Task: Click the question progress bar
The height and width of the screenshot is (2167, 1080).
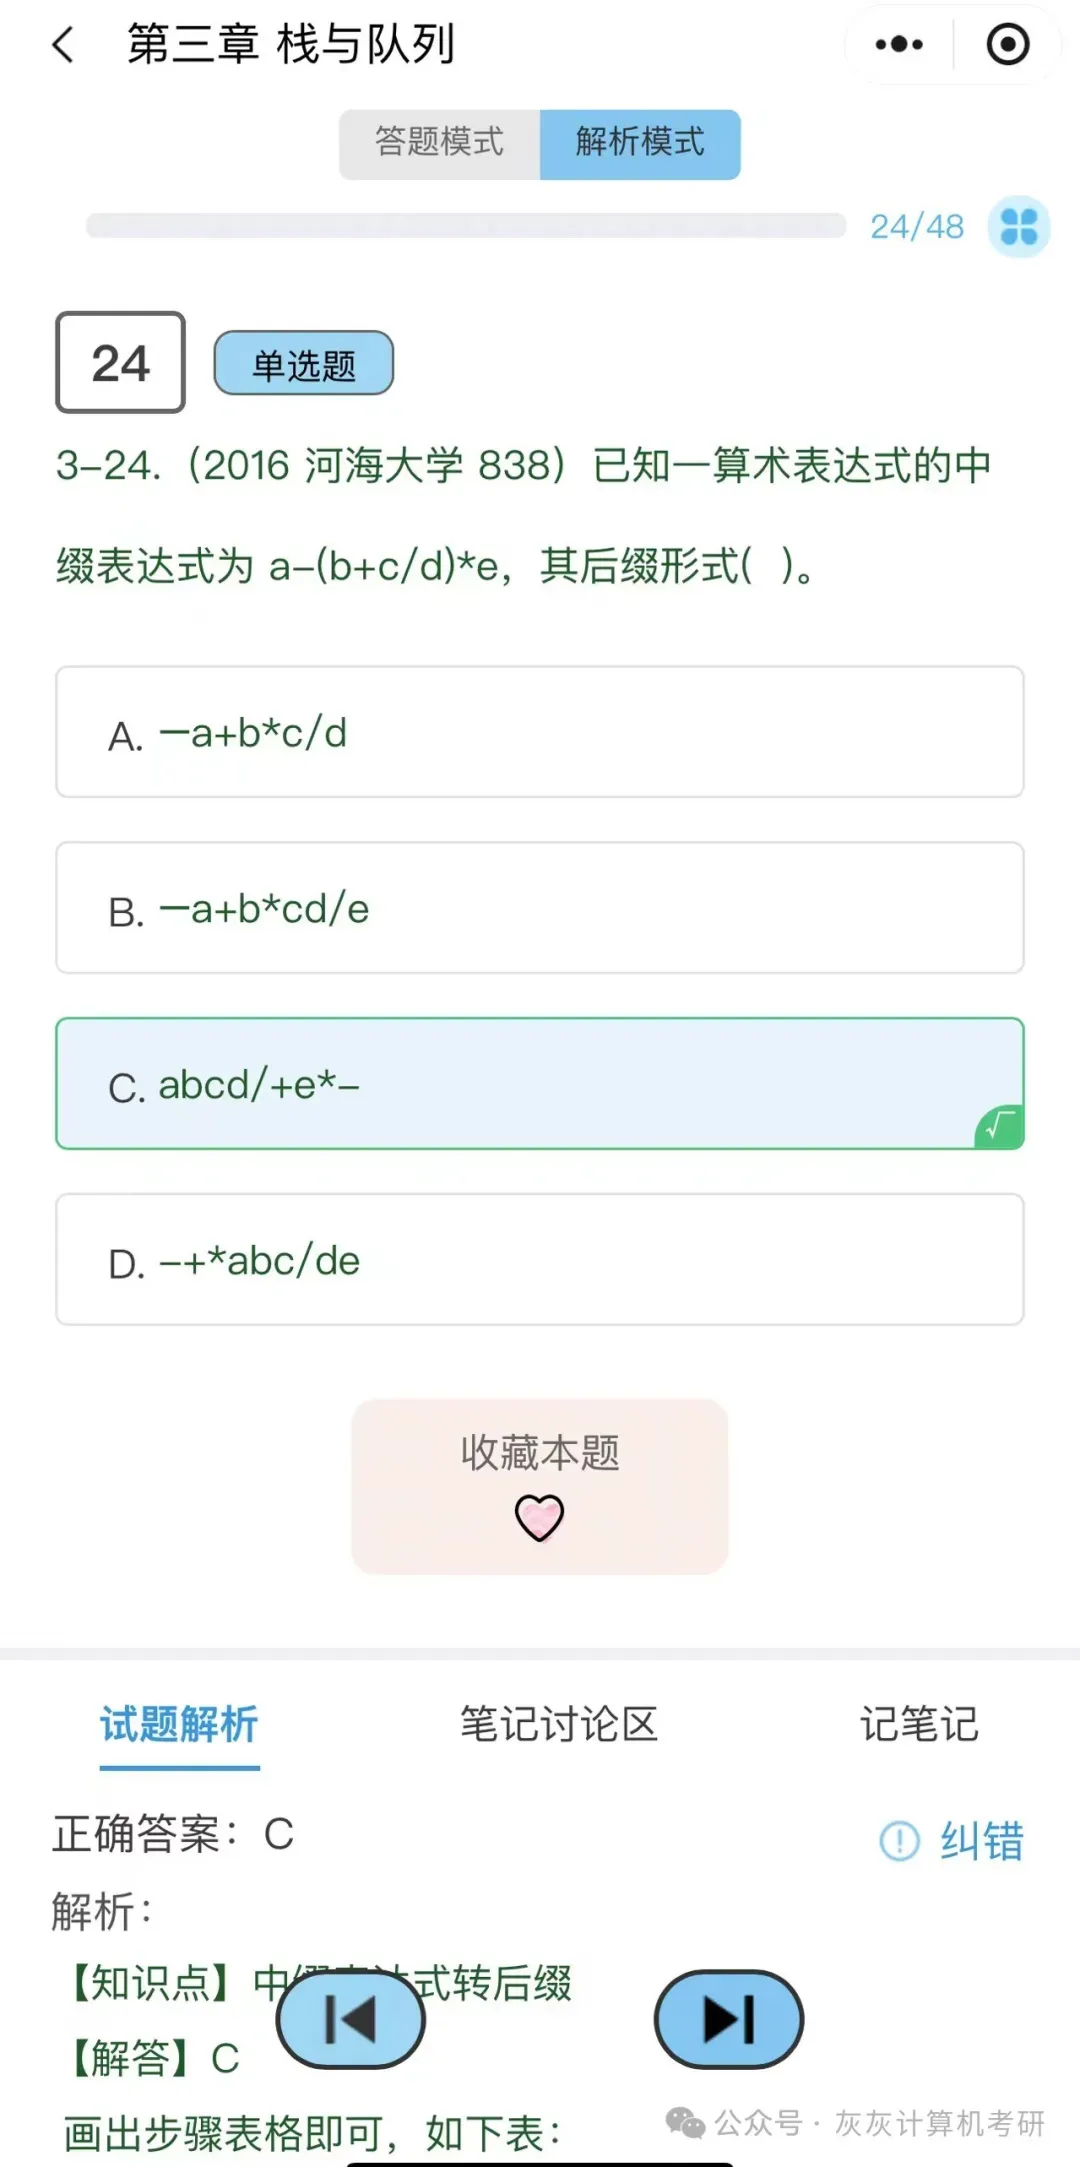Action: [x=466, y=226]
